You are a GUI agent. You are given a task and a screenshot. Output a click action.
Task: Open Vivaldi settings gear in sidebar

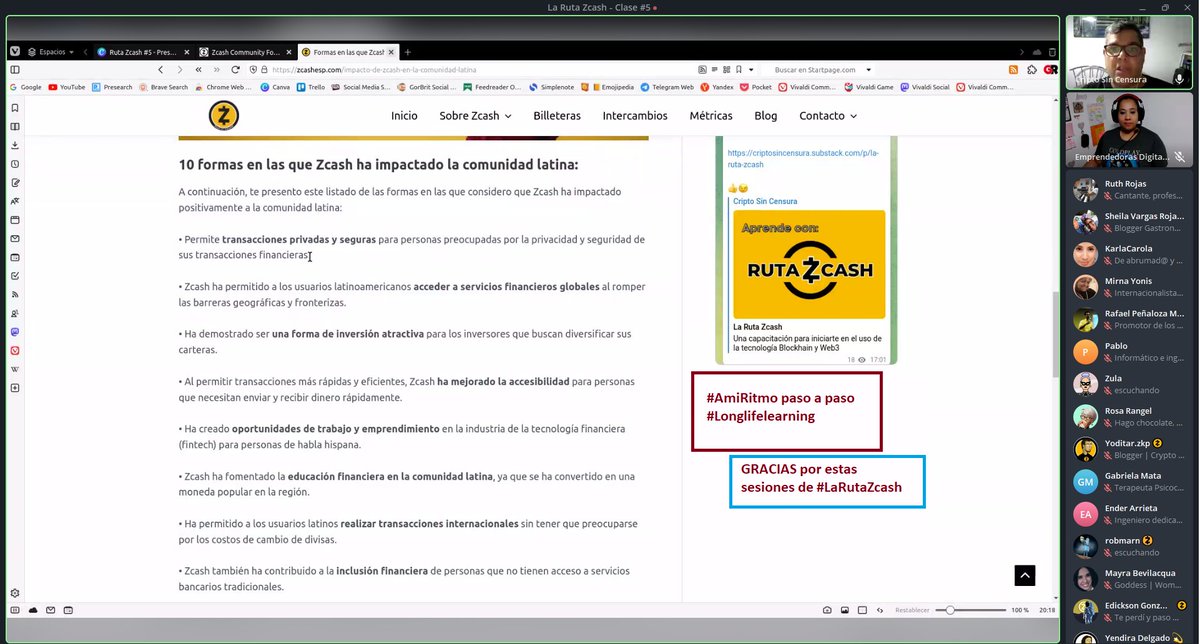[15, 593]
